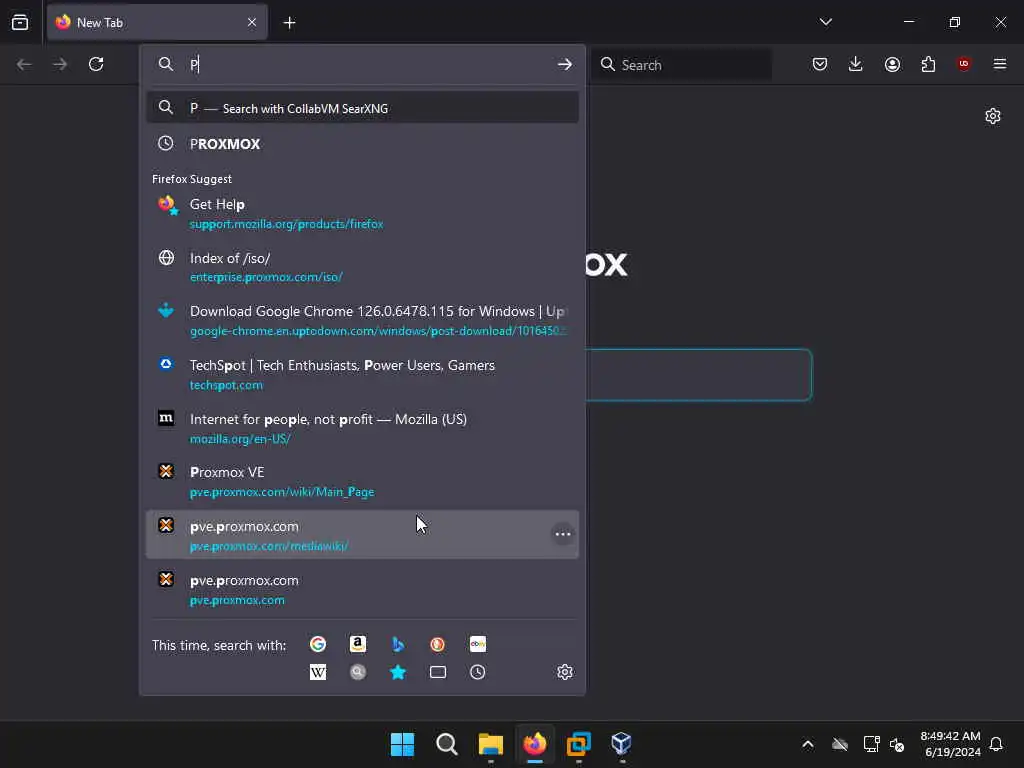Screen dimensions: 1024x768
Task: Open Save to Pocket button
Action: click(820, 64)
